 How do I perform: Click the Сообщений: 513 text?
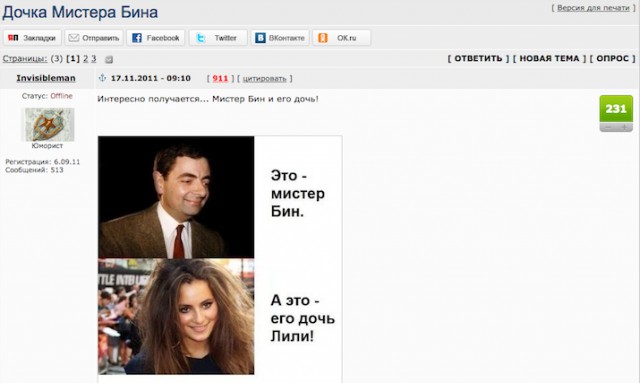coord(34,170)
